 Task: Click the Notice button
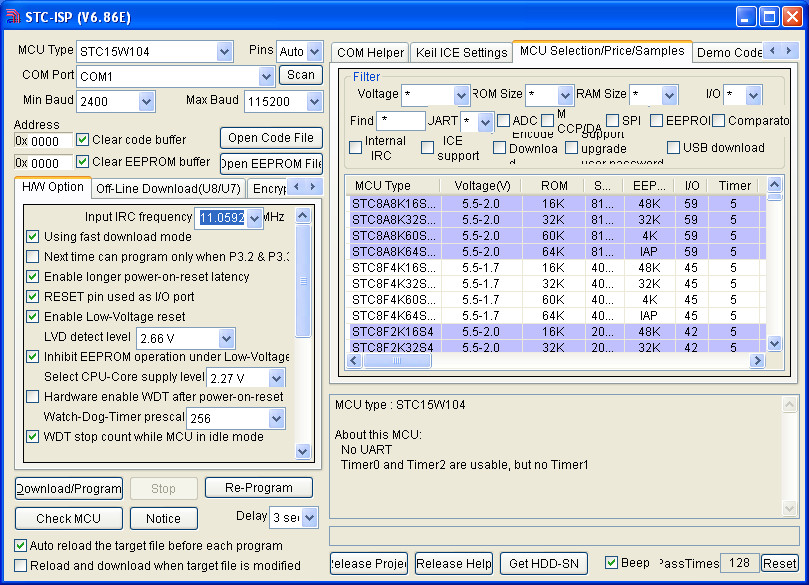[x=164, y=518]
